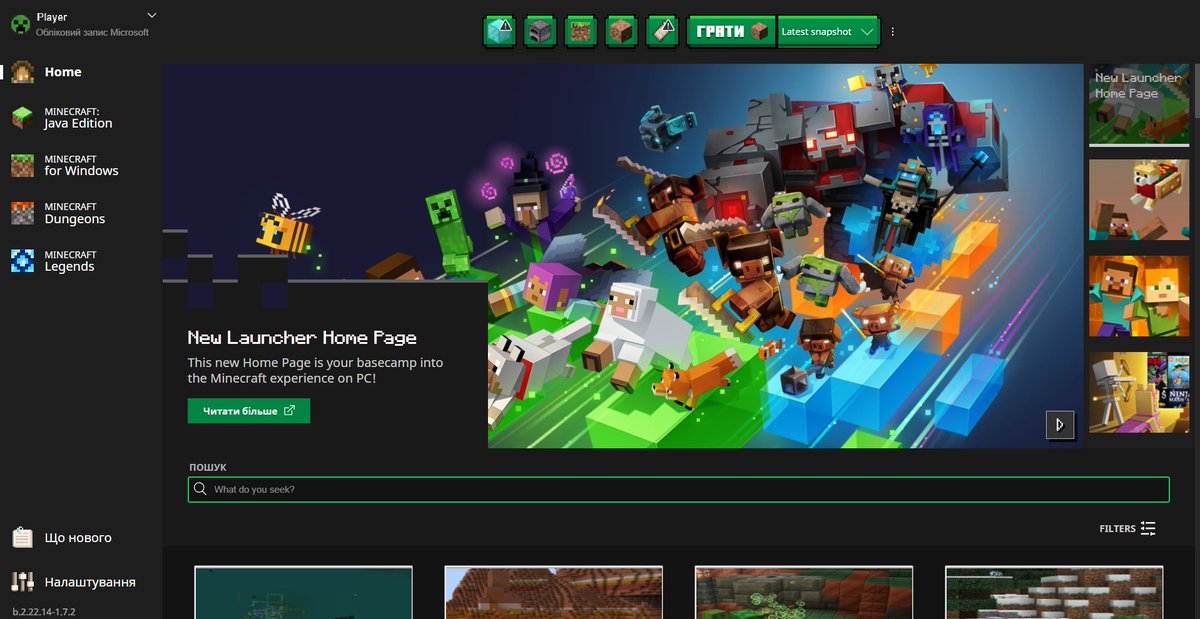This screenshot has width=1200, height=619.
Task: Expand the Player account dropdown arrow
Action: tap(152, 15)
